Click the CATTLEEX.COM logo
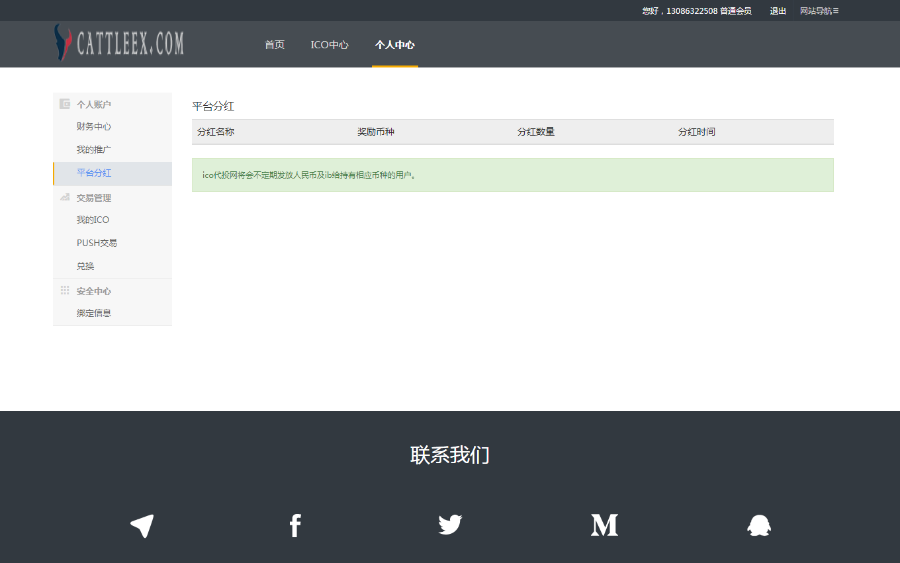 [119, 42]
